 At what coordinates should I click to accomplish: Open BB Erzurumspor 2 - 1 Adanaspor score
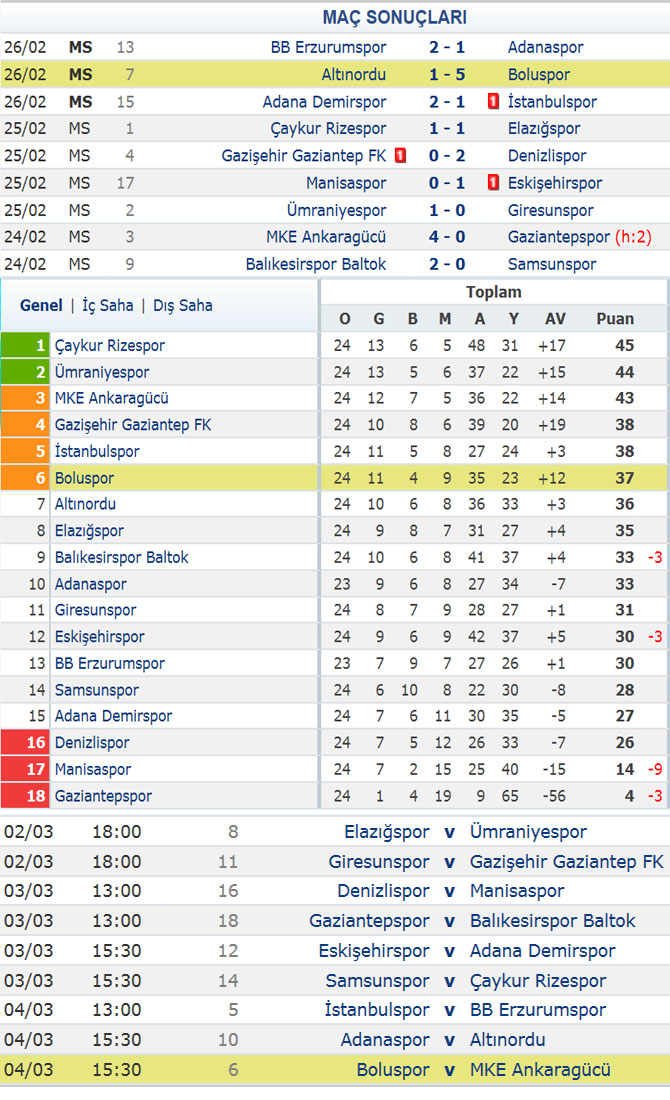pos(447,47)
